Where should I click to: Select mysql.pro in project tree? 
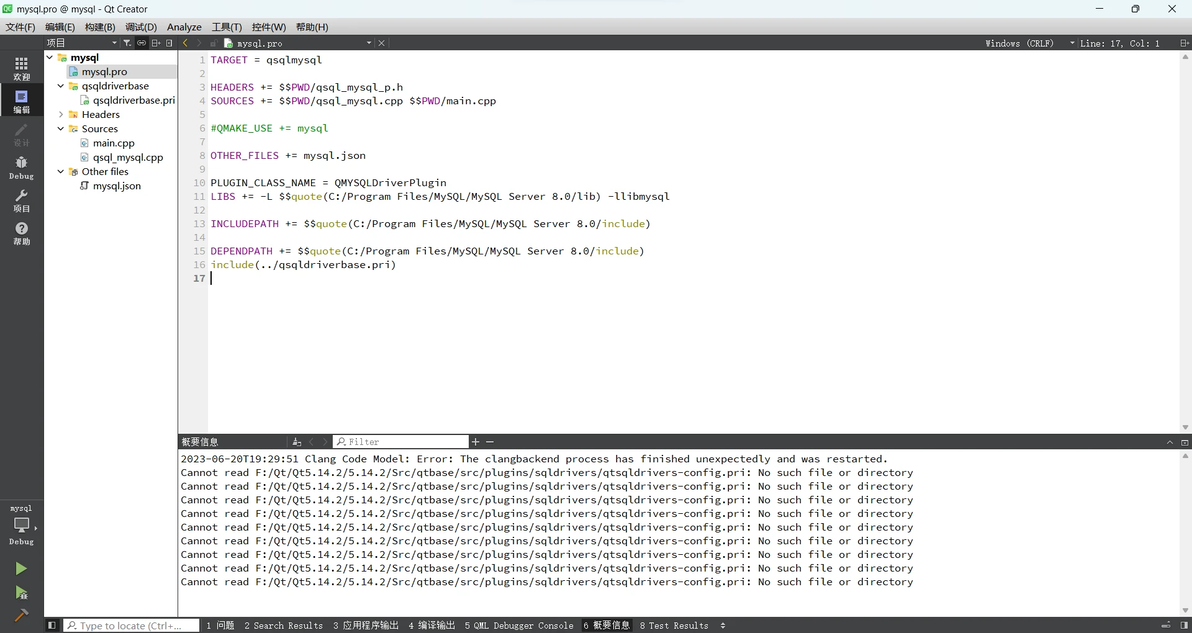[104, 71]
